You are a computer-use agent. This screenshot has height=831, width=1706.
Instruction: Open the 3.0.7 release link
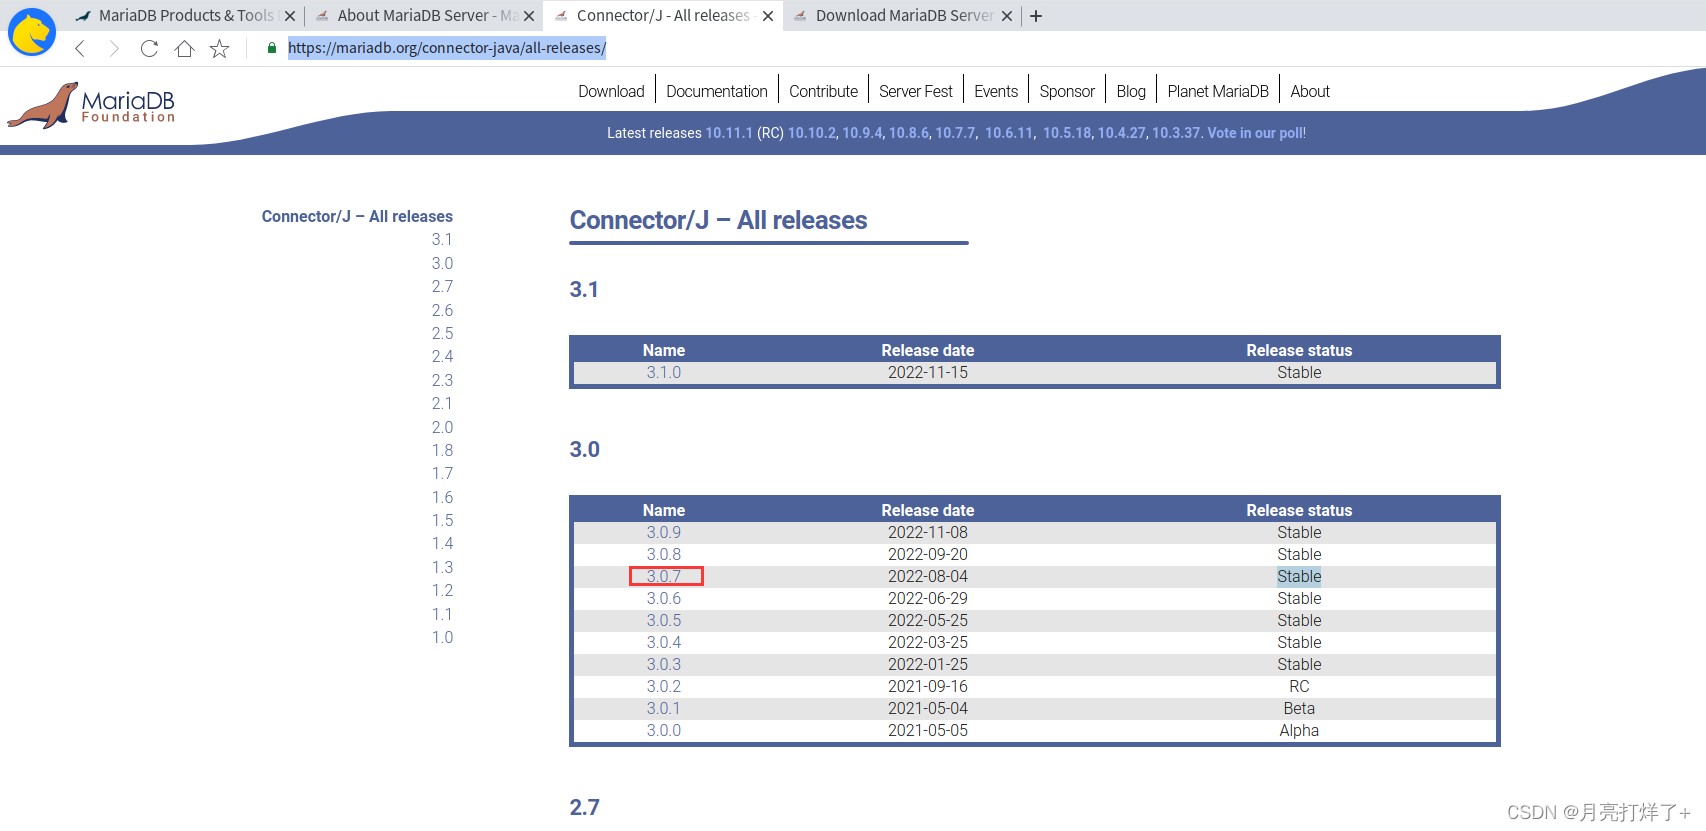coord(664,576)
